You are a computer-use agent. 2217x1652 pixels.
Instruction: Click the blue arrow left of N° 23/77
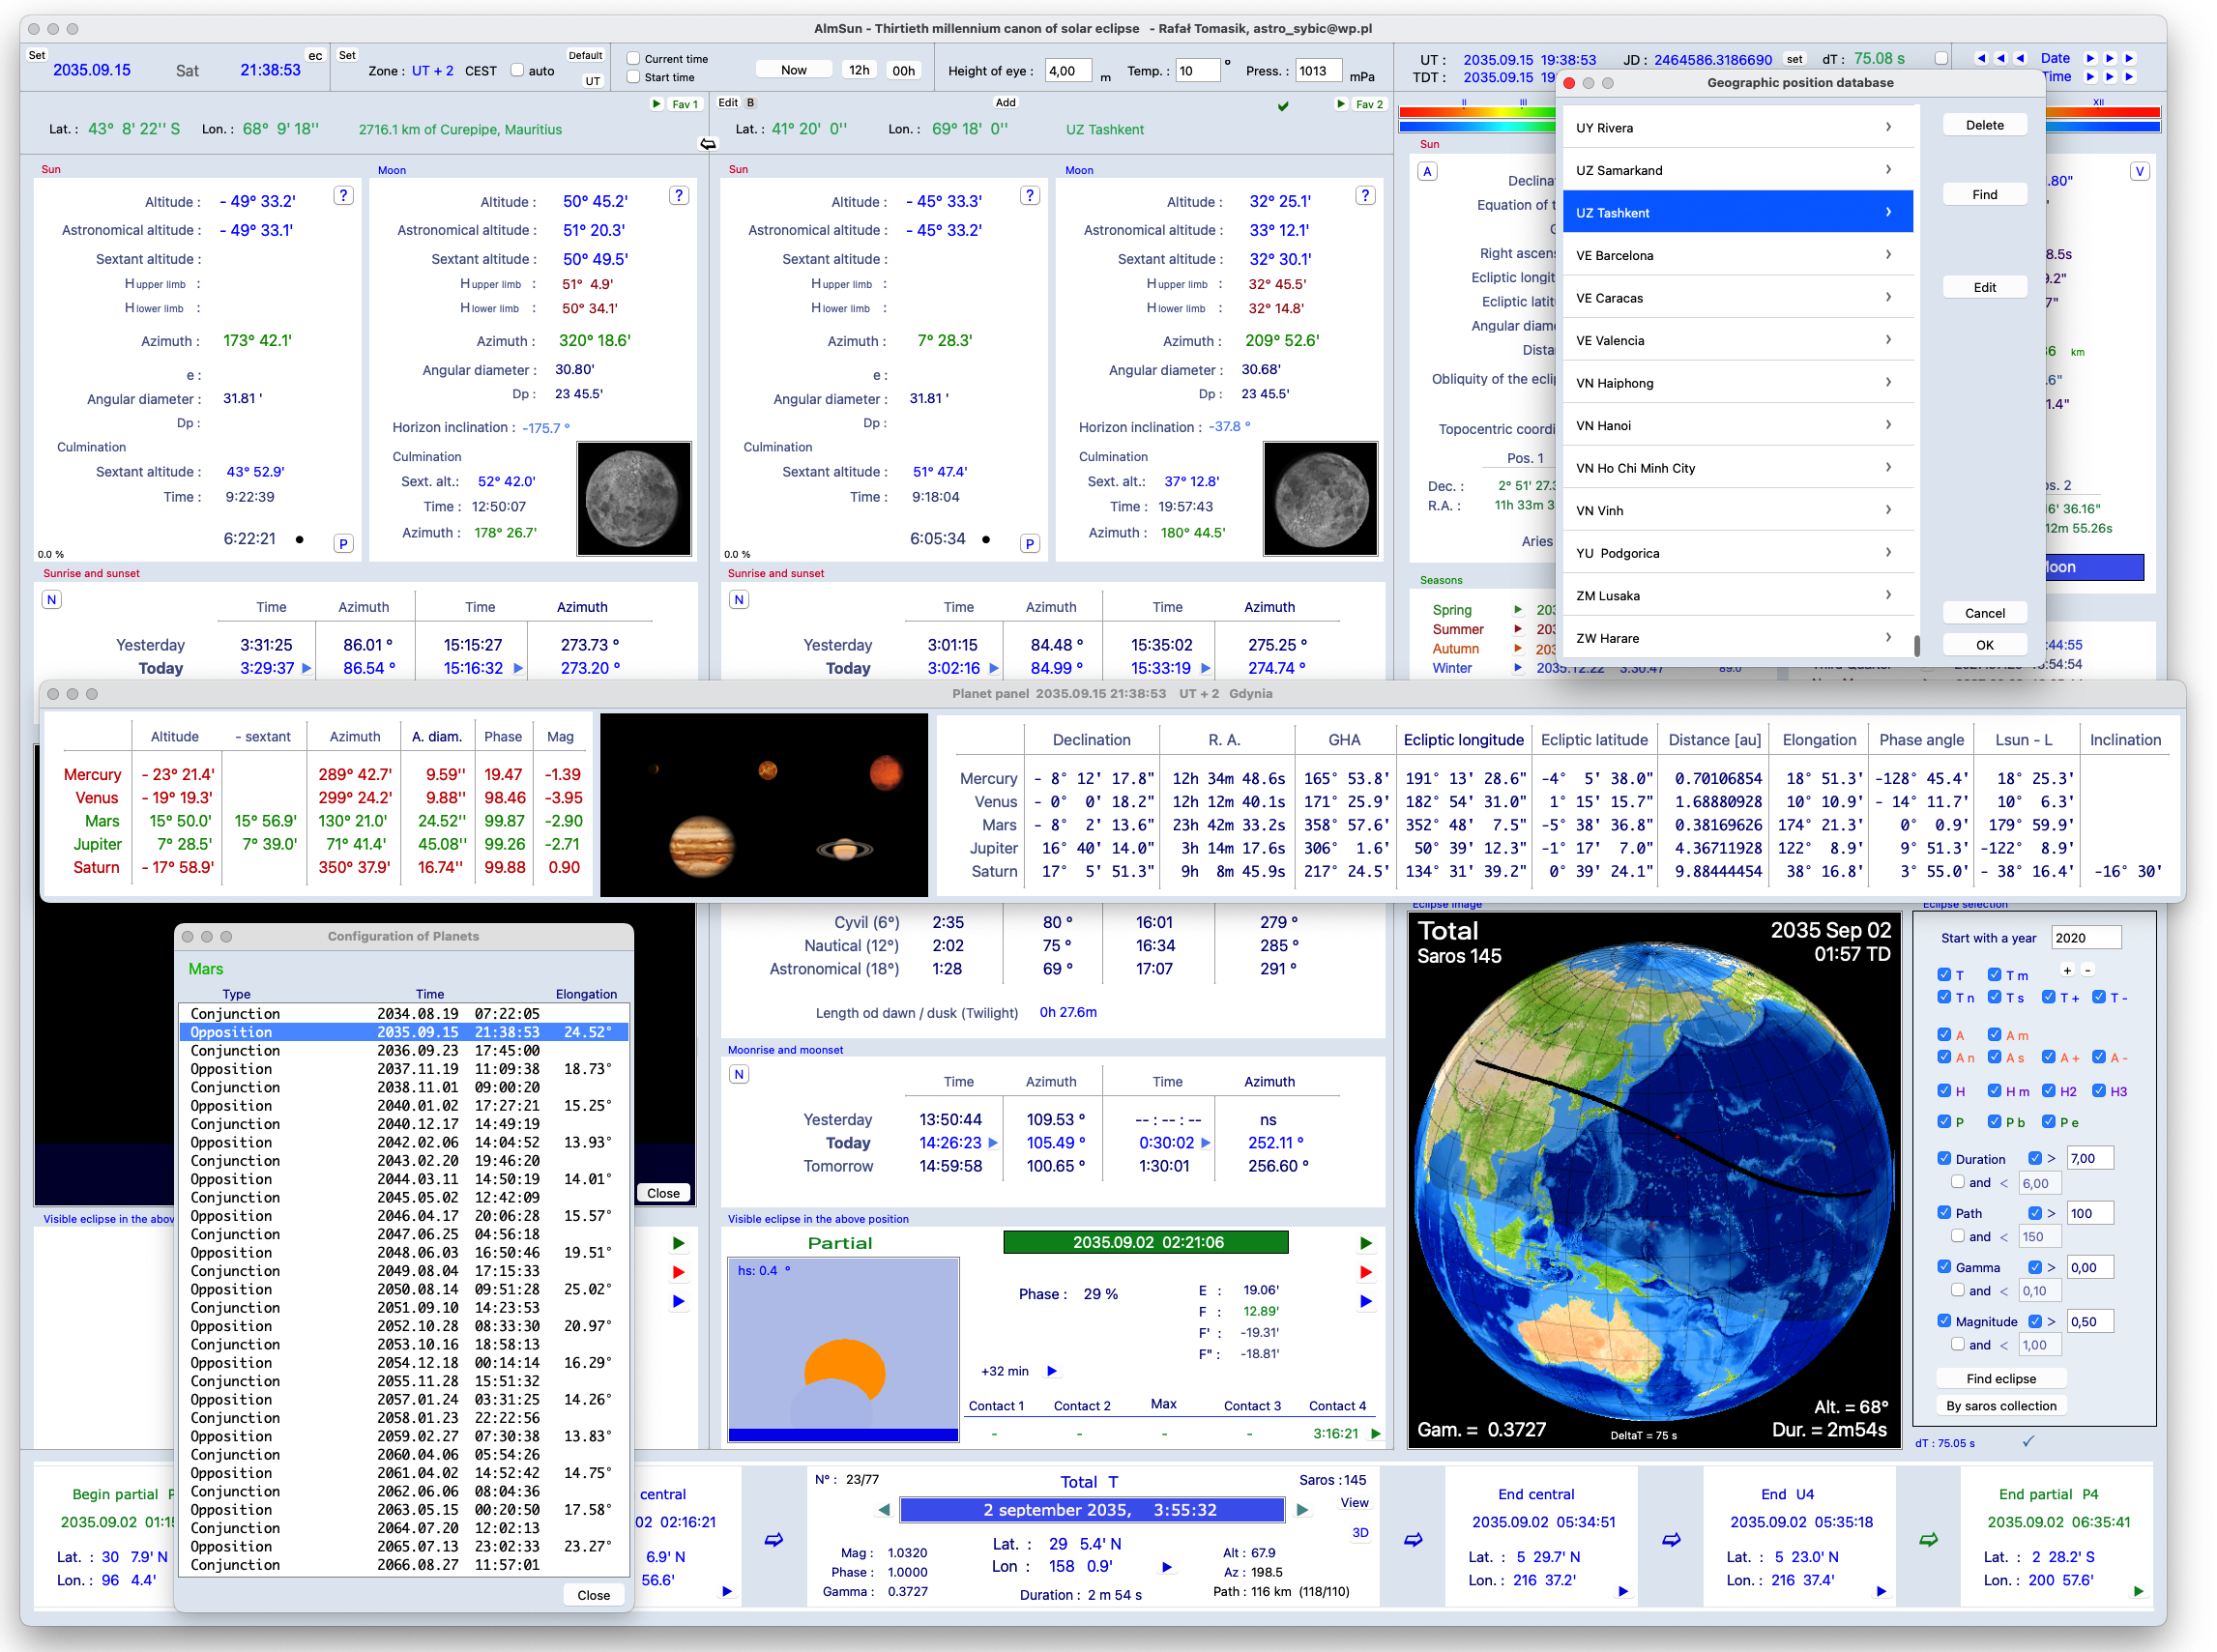(774, 1540)
